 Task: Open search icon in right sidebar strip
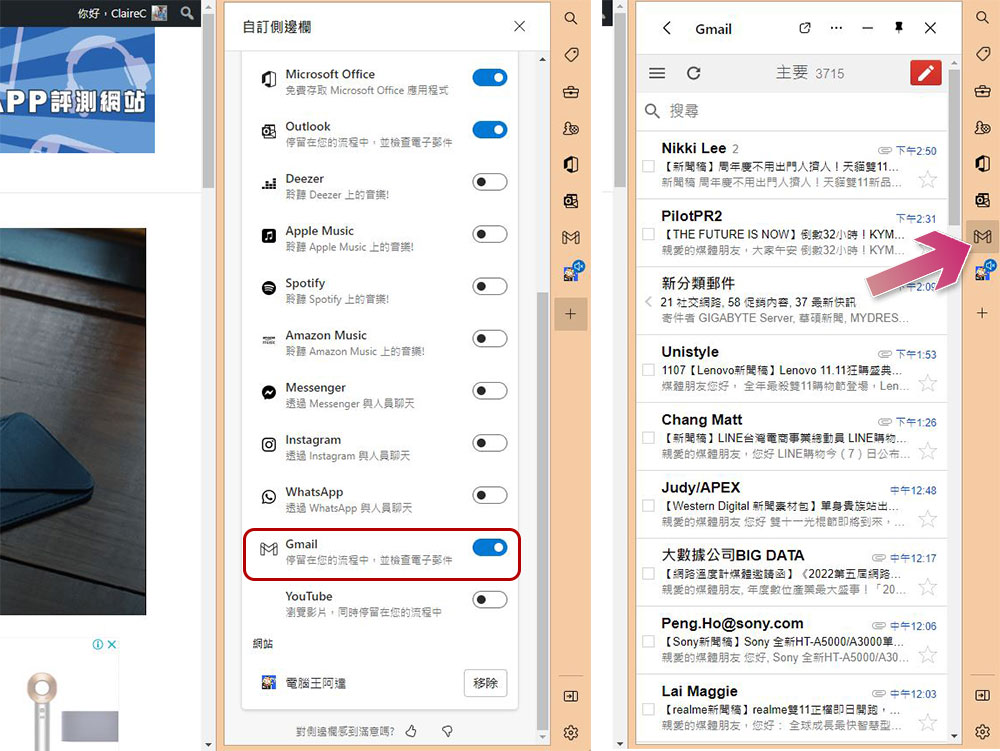(982, 18)
